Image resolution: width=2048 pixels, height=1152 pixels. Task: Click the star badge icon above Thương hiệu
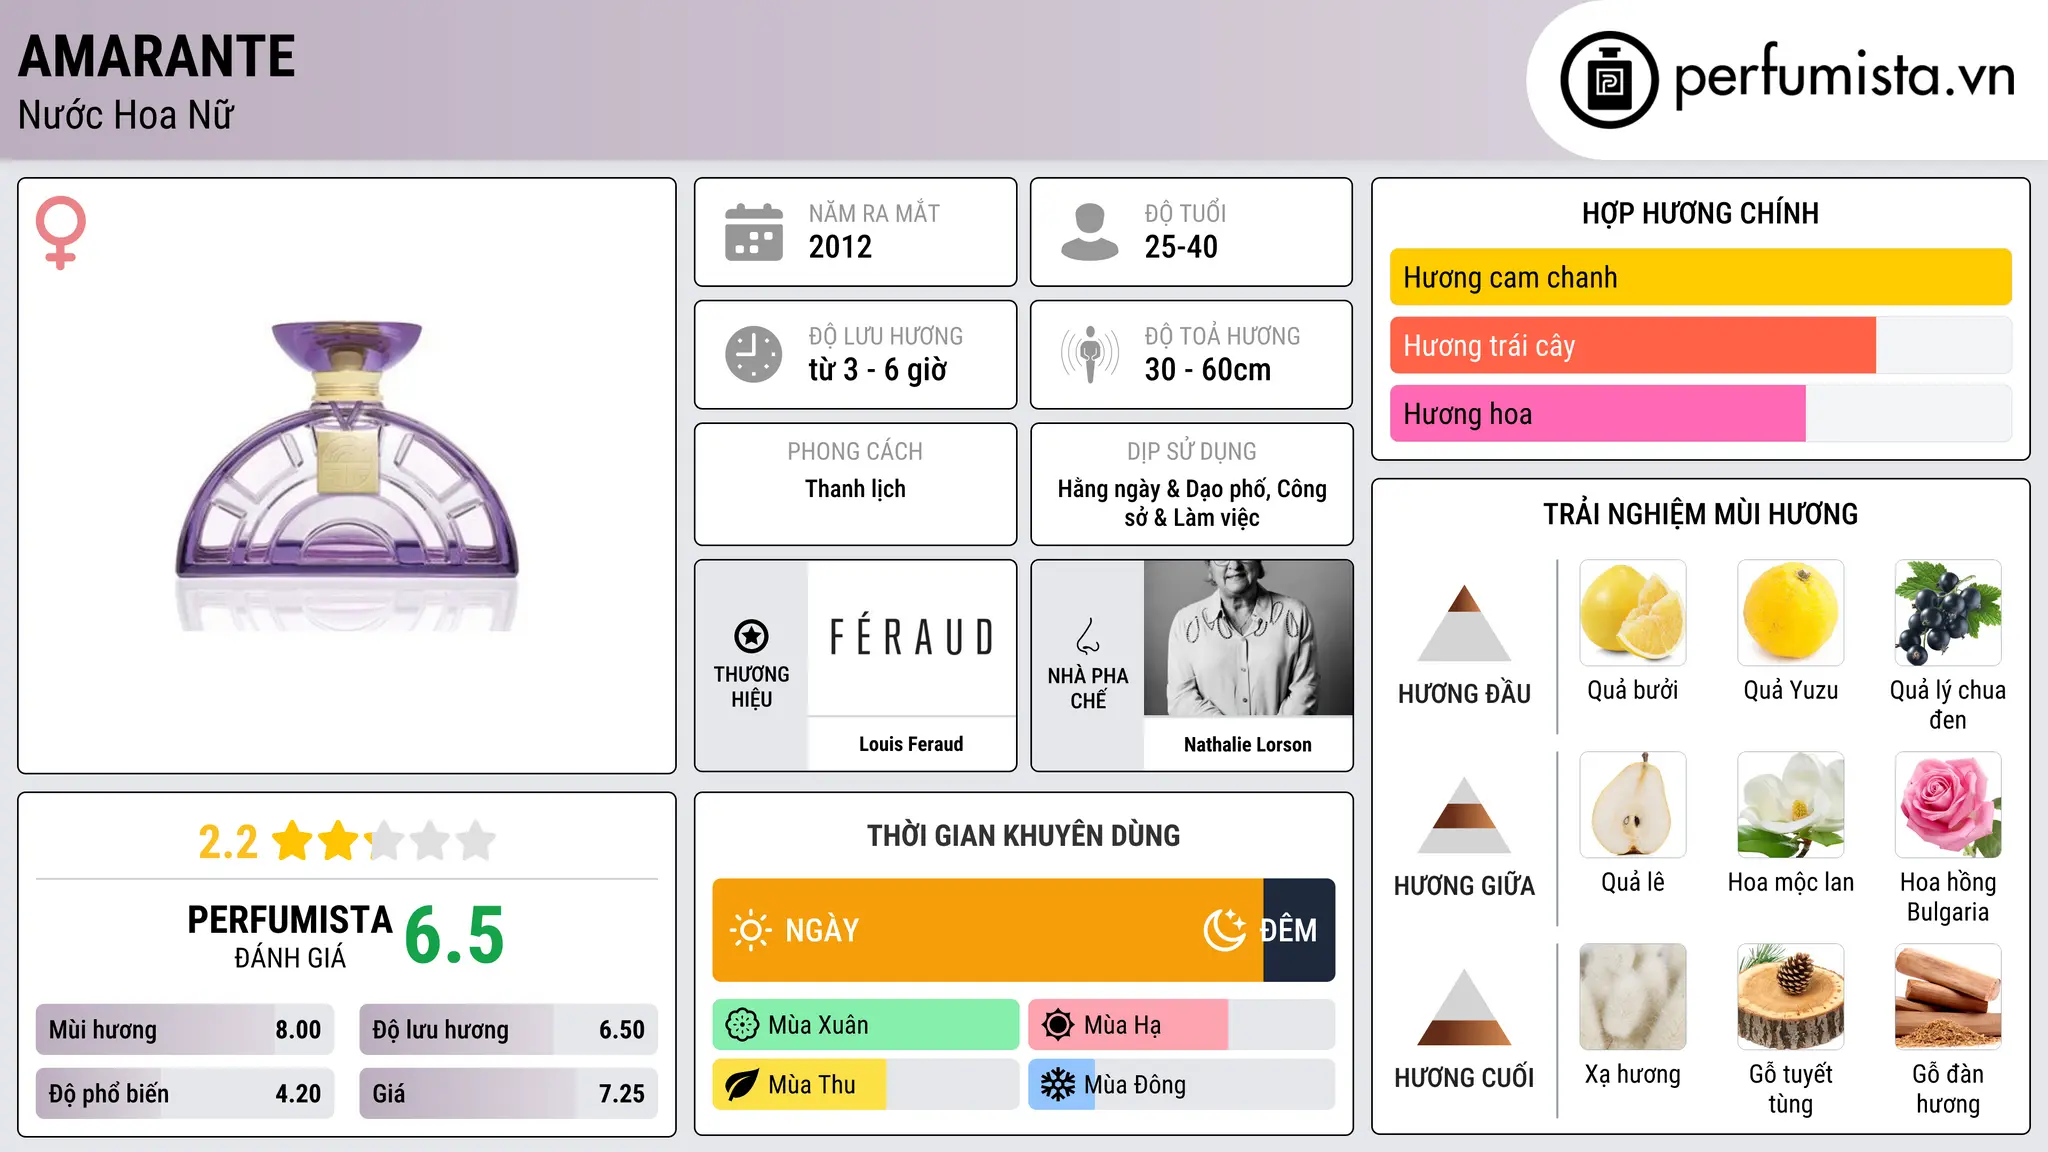click(x=751, y=635)
